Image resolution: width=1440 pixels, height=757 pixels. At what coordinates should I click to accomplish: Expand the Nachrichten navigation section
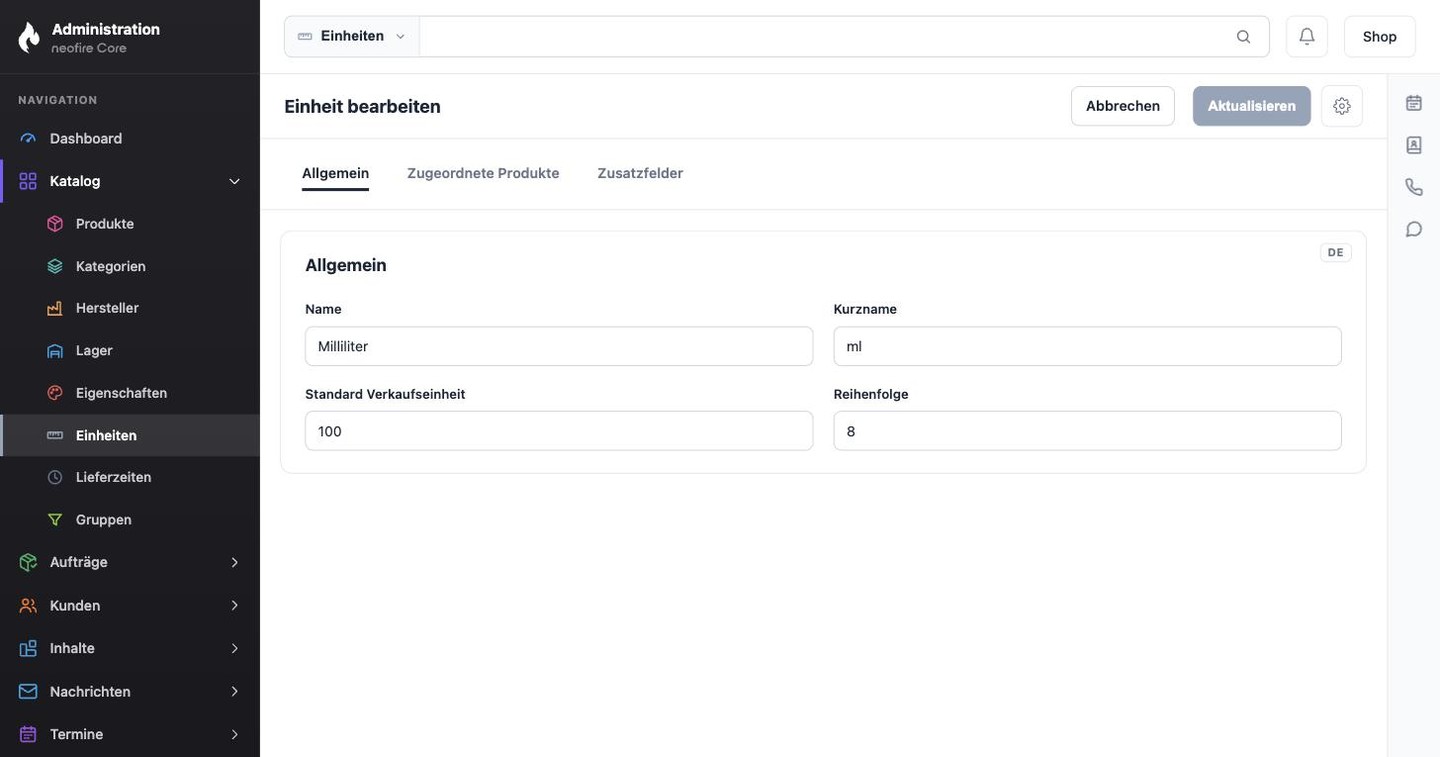(235, 691)
